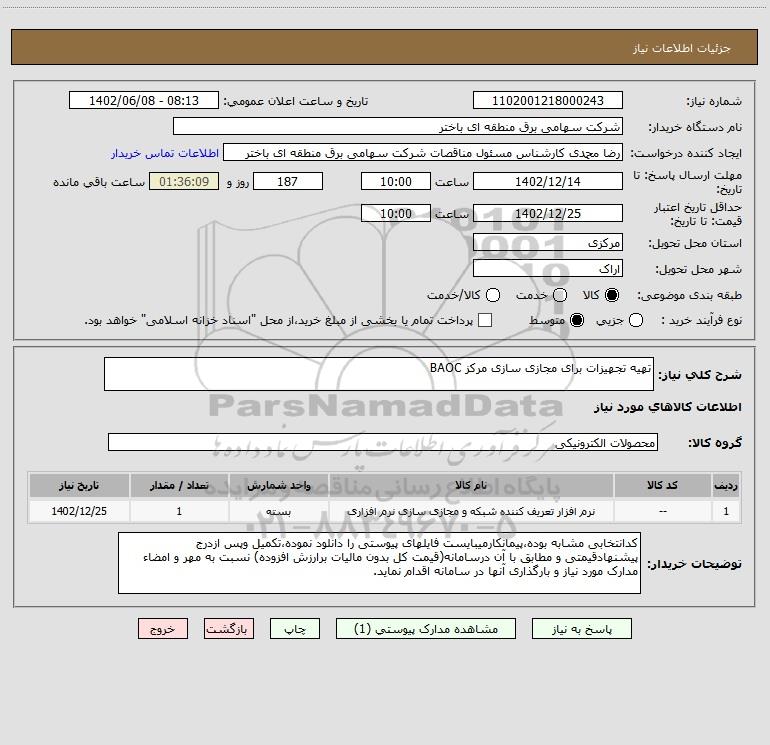
Task: Click the item name cell نرم افزار تعریف کننده شبکه
Action: 470,511
